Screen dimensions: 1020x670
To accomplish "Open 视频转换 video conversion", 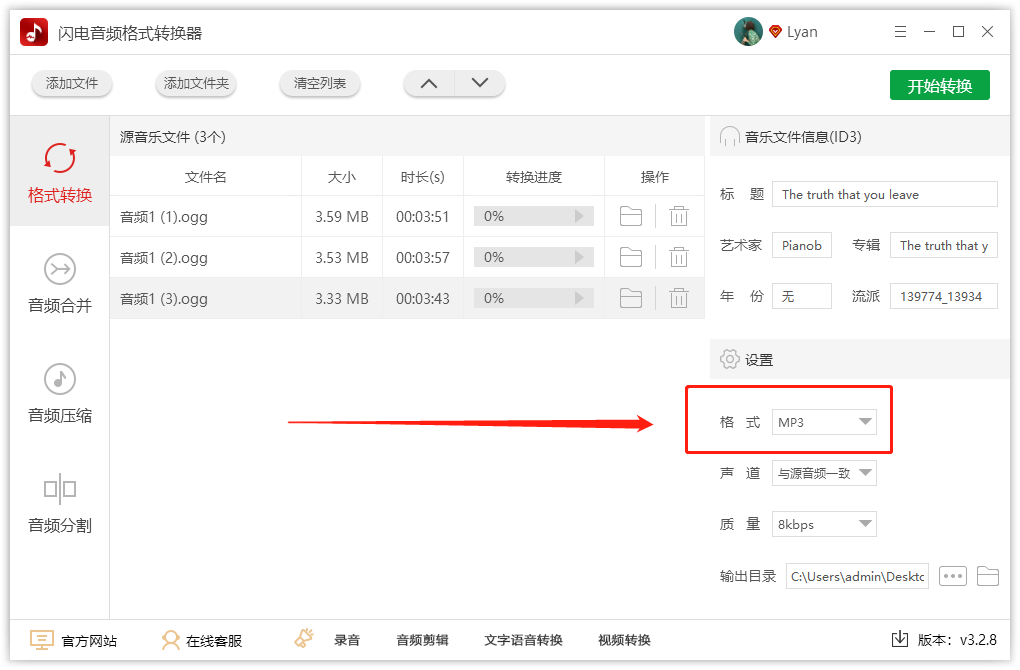I will click(x=624, y=640).
